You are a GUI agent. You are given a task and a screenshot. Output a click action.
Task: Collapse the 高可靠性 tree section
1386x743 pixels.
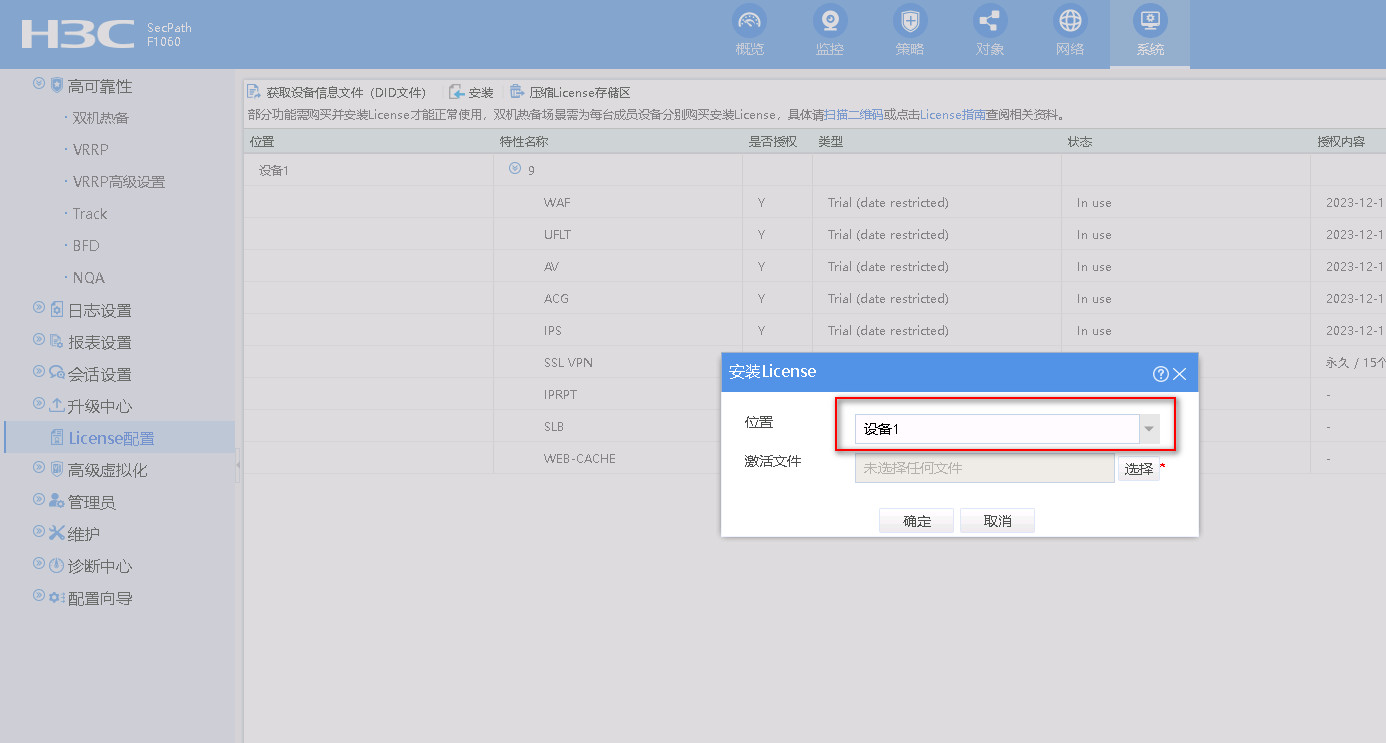click(39, 84)
